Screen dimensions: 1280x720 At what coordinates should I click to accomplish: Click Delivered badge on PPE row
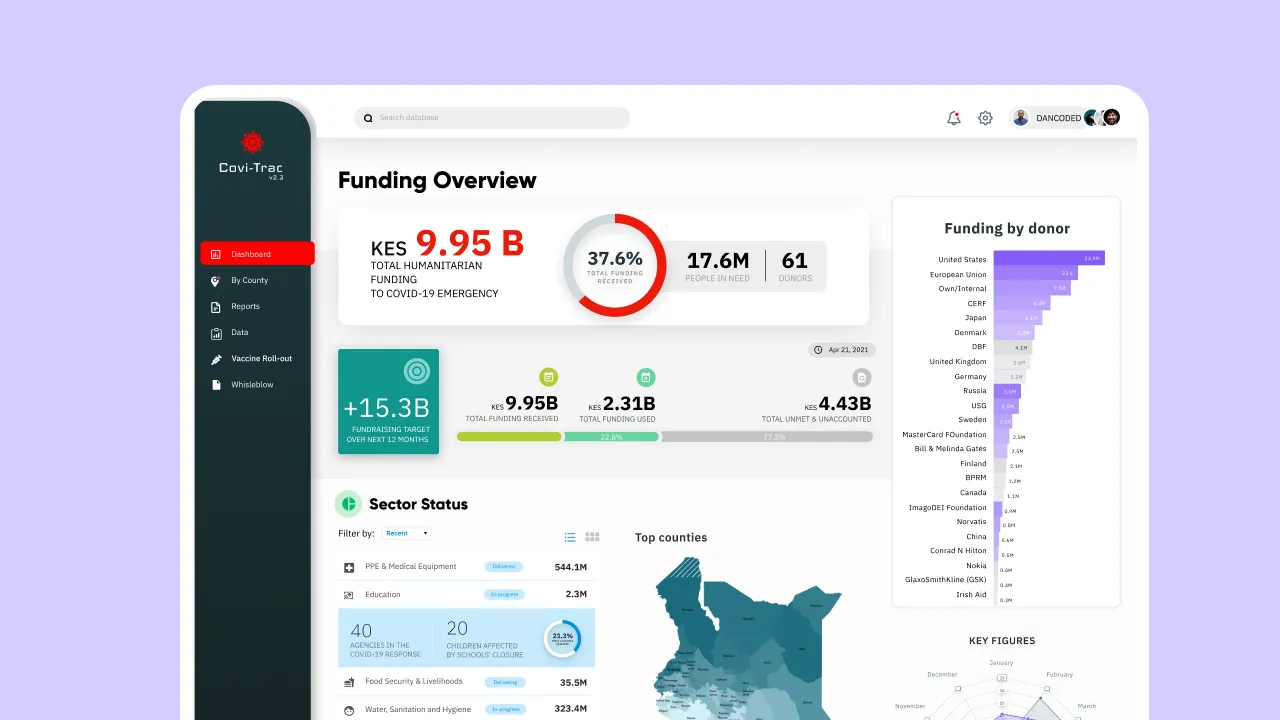coord(504,567)
